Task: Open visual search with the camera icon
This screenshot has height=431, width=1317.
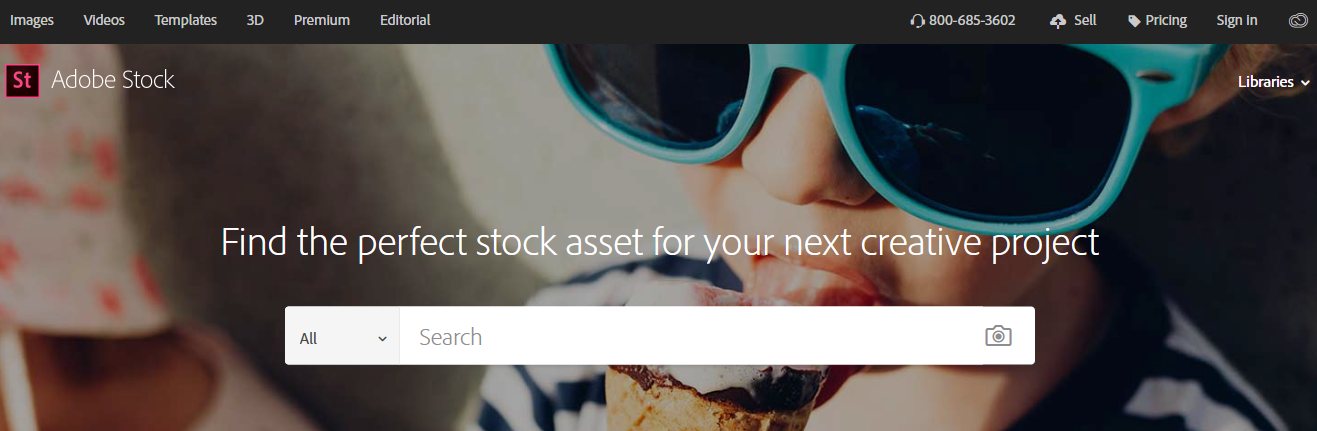Action: [998, 336]
